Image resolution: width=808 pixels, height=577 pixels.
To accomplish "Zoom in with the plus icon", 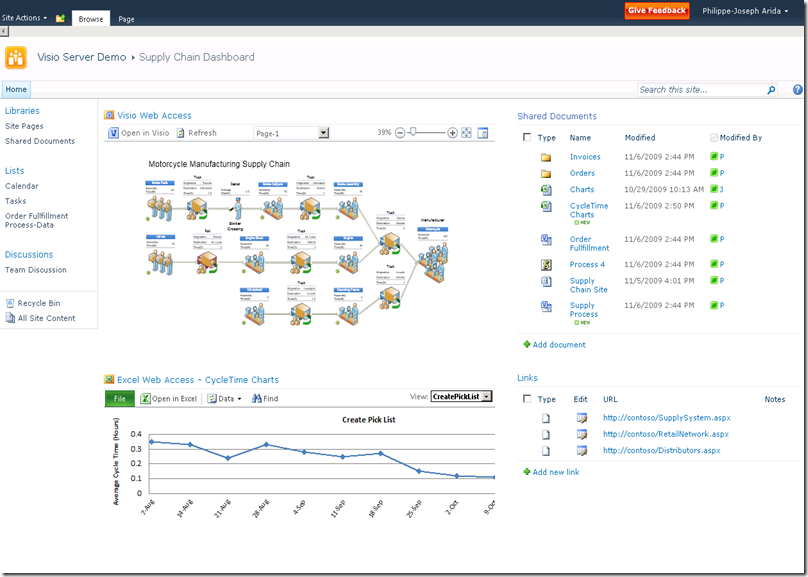I will (x=452, y=133).
